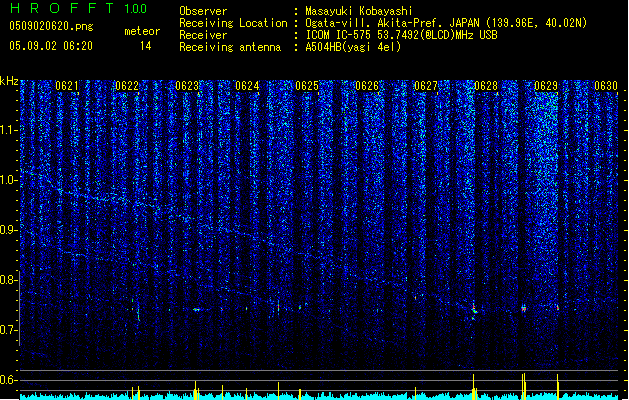
Task: Click the 'Observer' field label
Action: 203,11
